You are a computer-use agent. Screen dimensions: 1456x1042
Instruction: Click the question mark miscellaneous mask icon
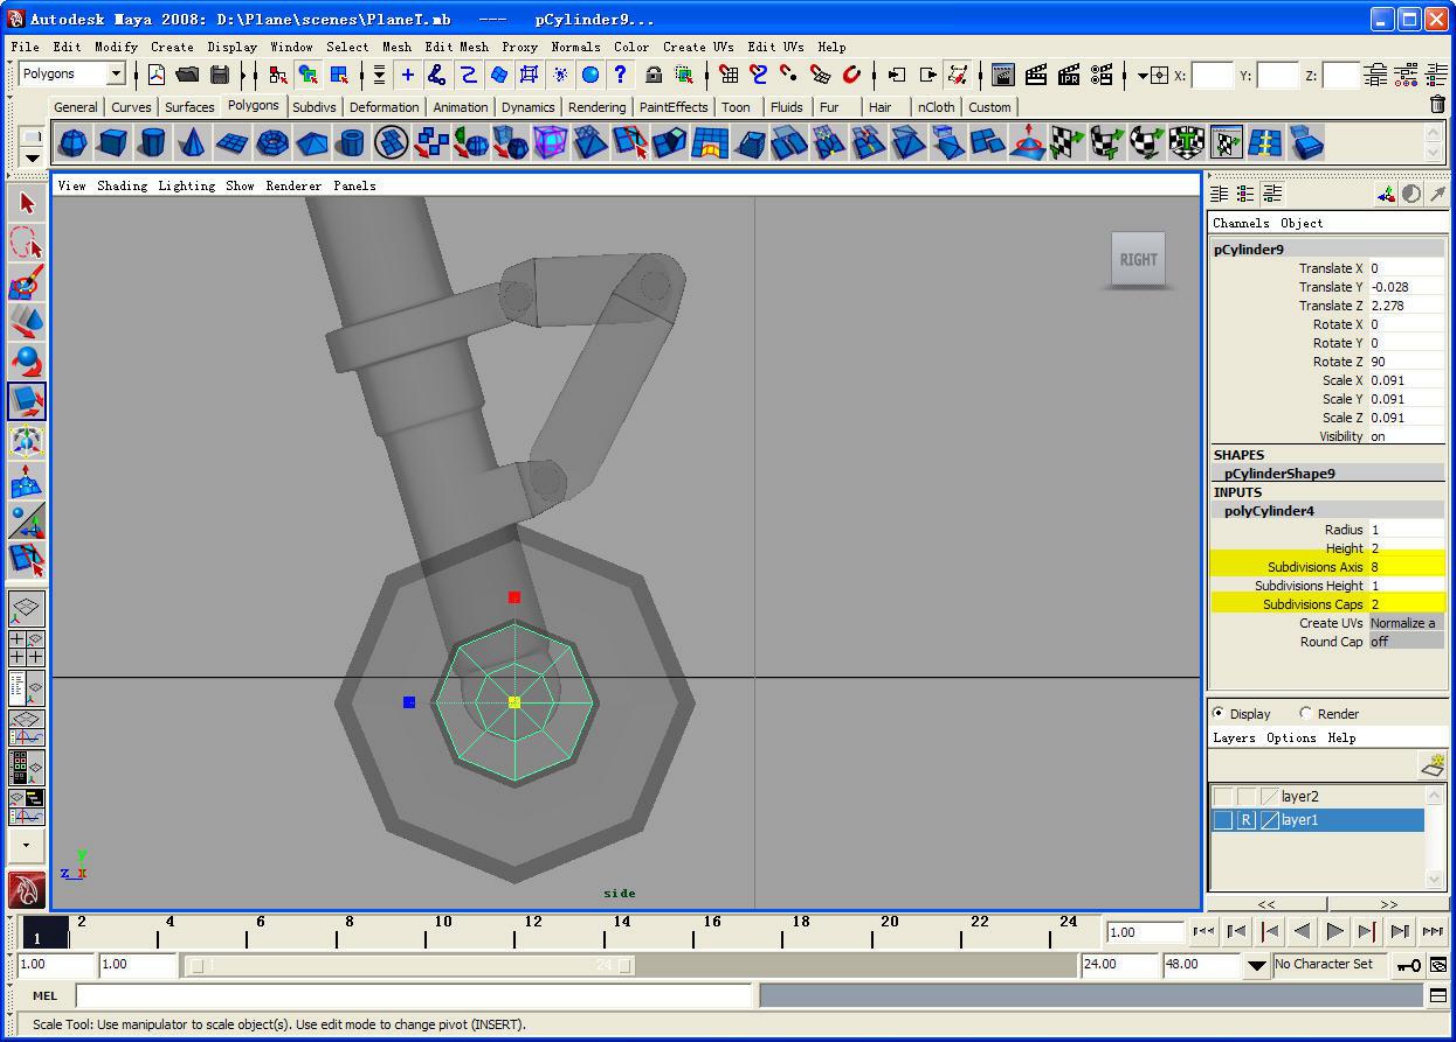620,74
